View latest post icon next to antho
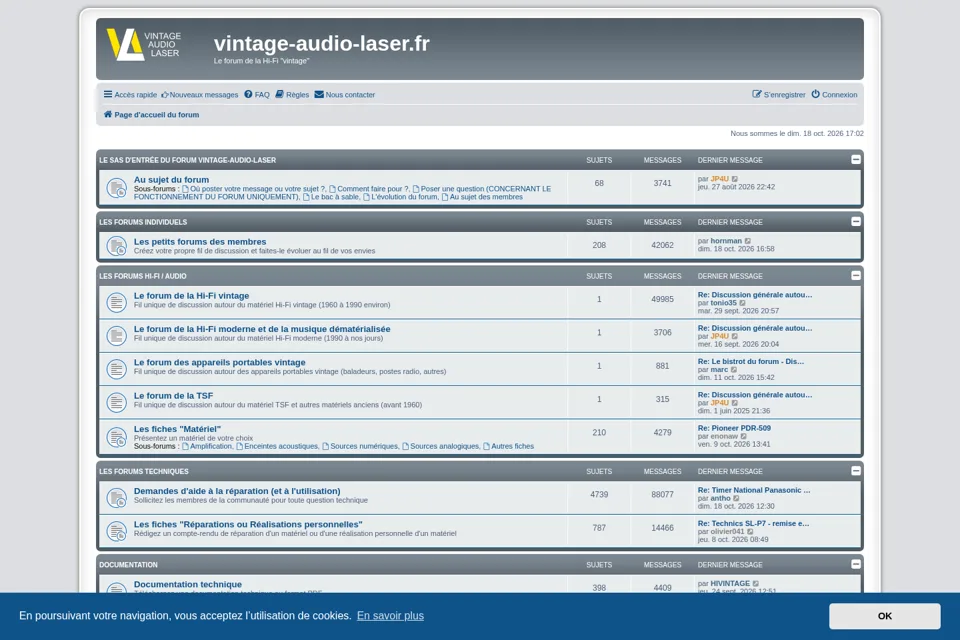960x640 pixels. coord(737,499)
